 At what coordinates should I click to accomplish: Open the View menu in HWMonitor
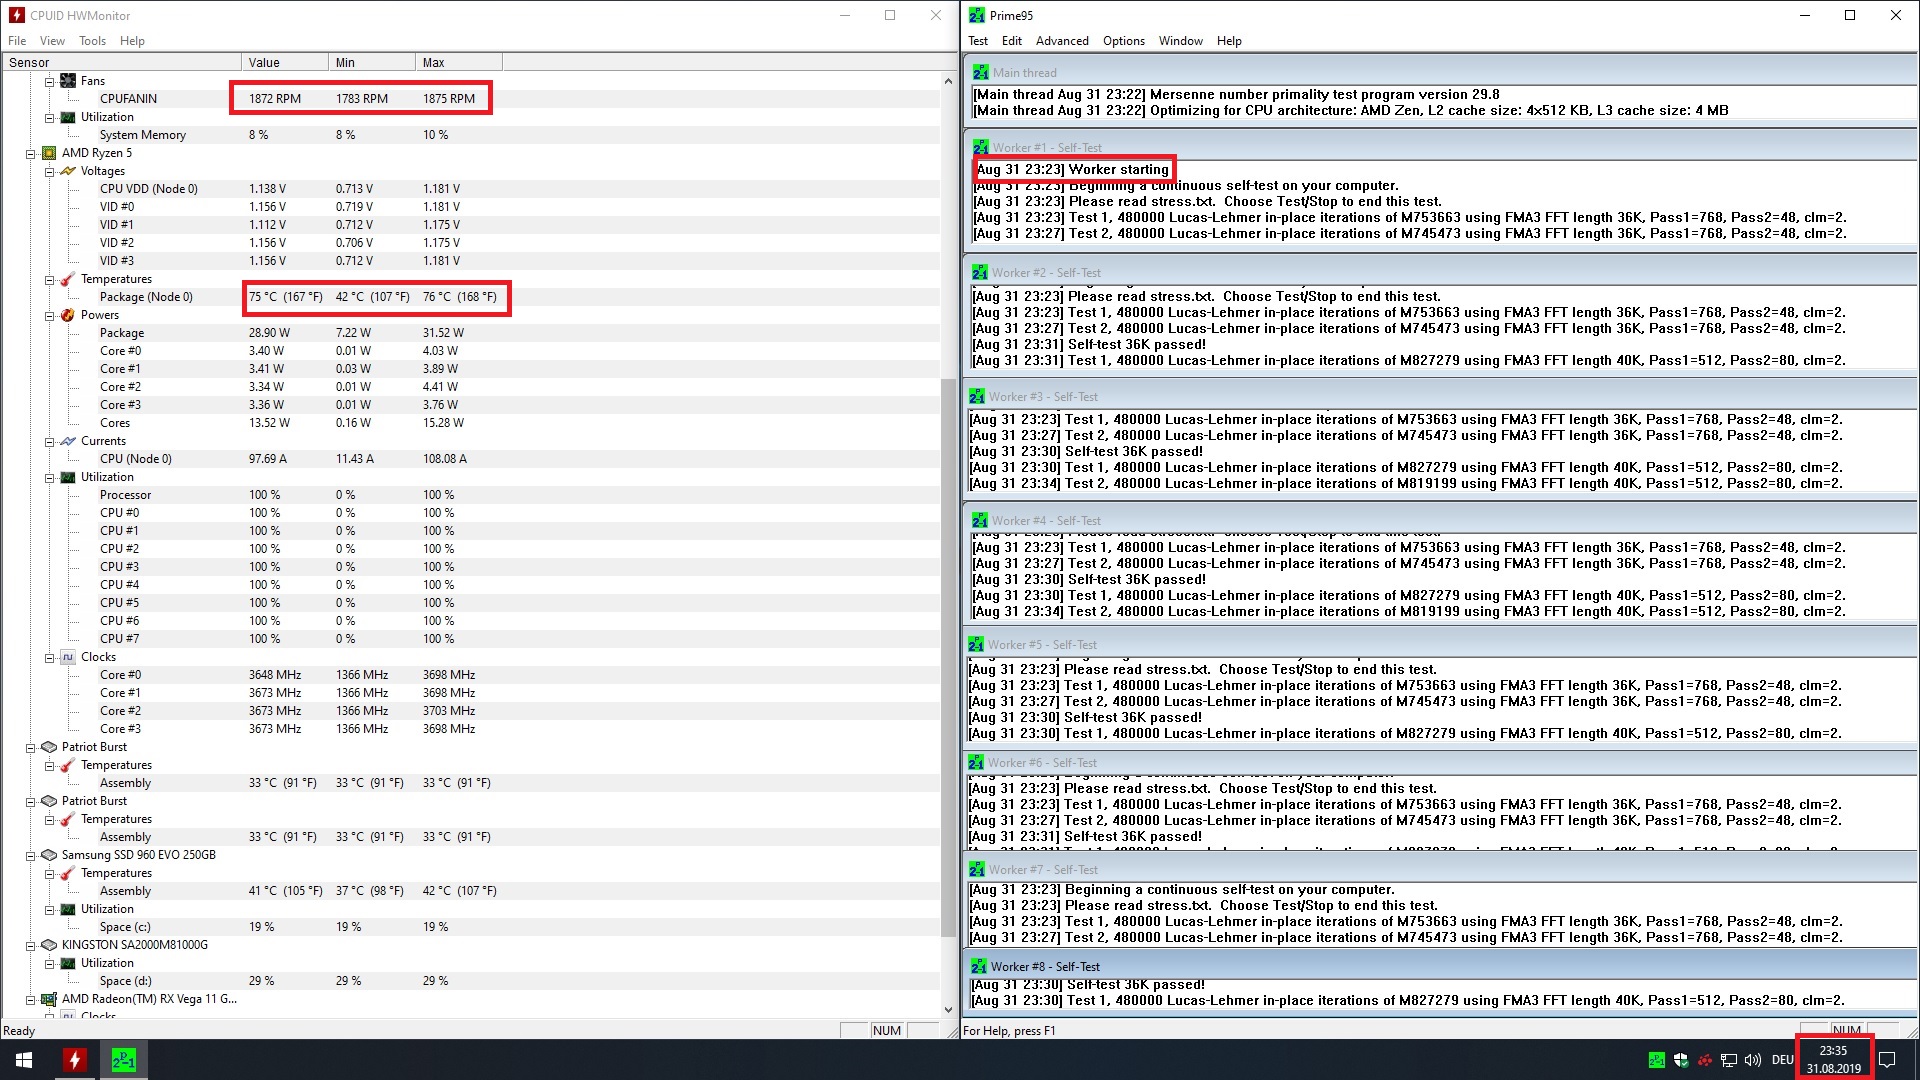pyautogui.click(x=52, y=41)
